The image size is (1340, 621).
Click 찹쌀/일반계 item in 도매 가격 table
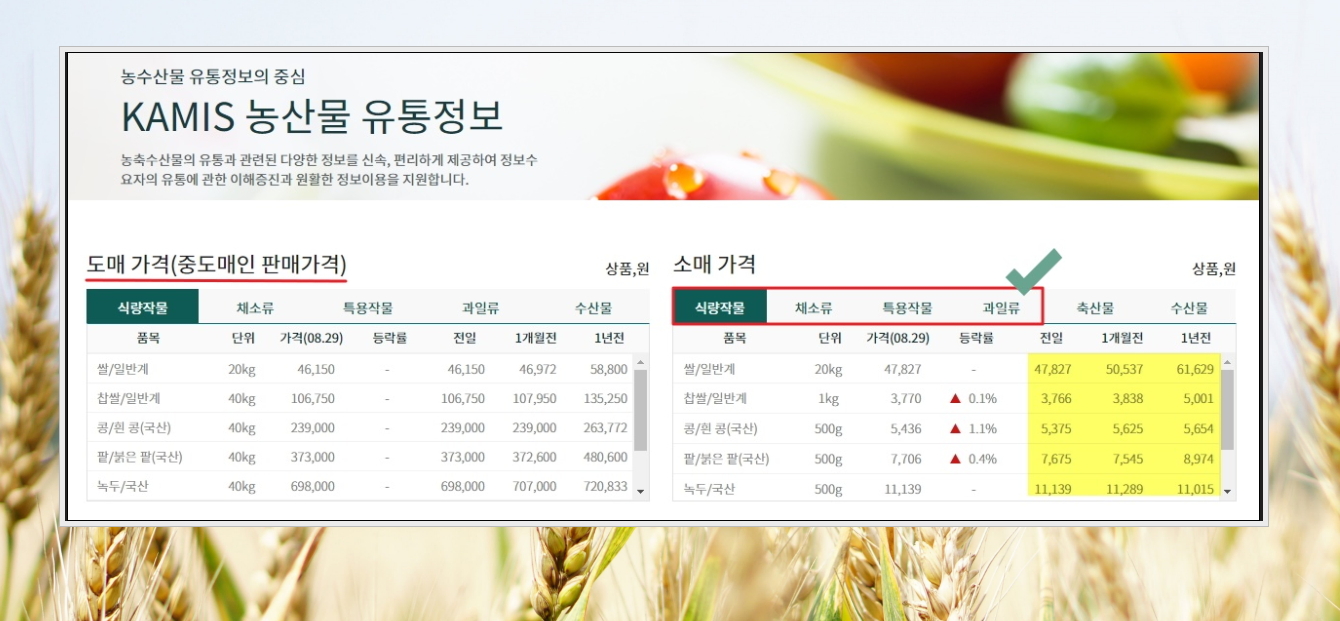pyautogui.click(x=128, y=398)
